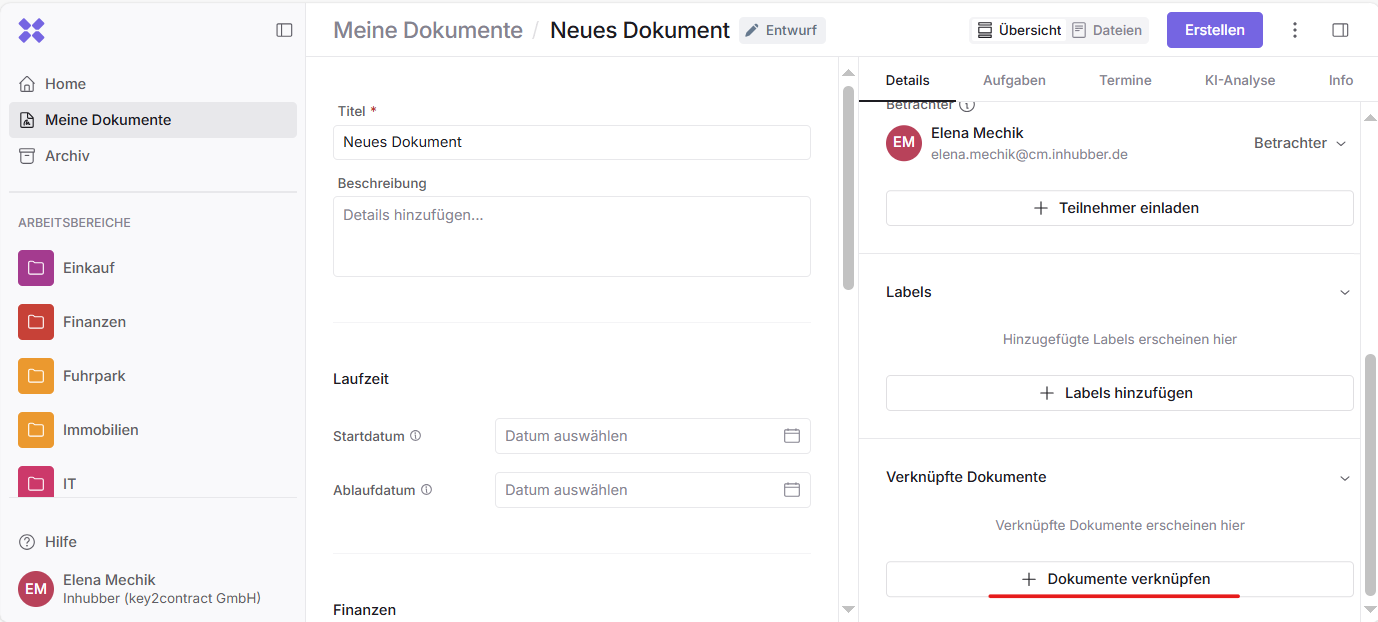Switch to Dateien view
Screen dimensions: 1378x622
pos(1107,30)
